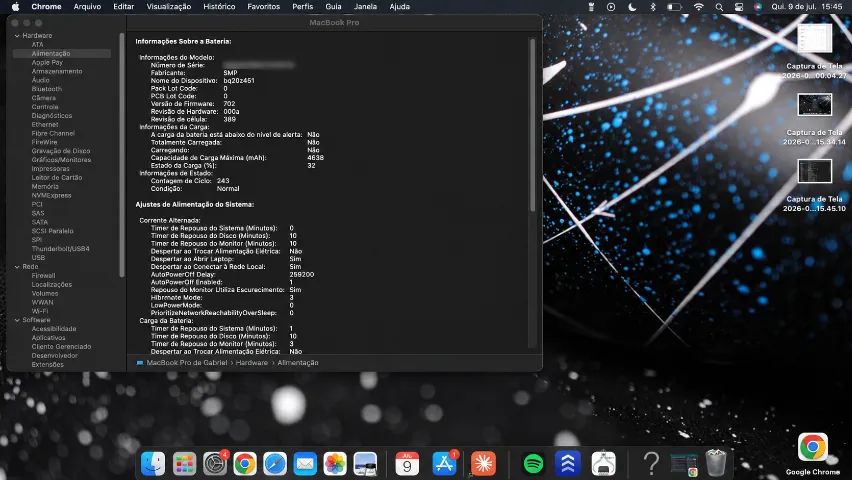
Task: Collapse the Hardware section in the sidebar
Action: pyautogui.click(x=17, y=36)
